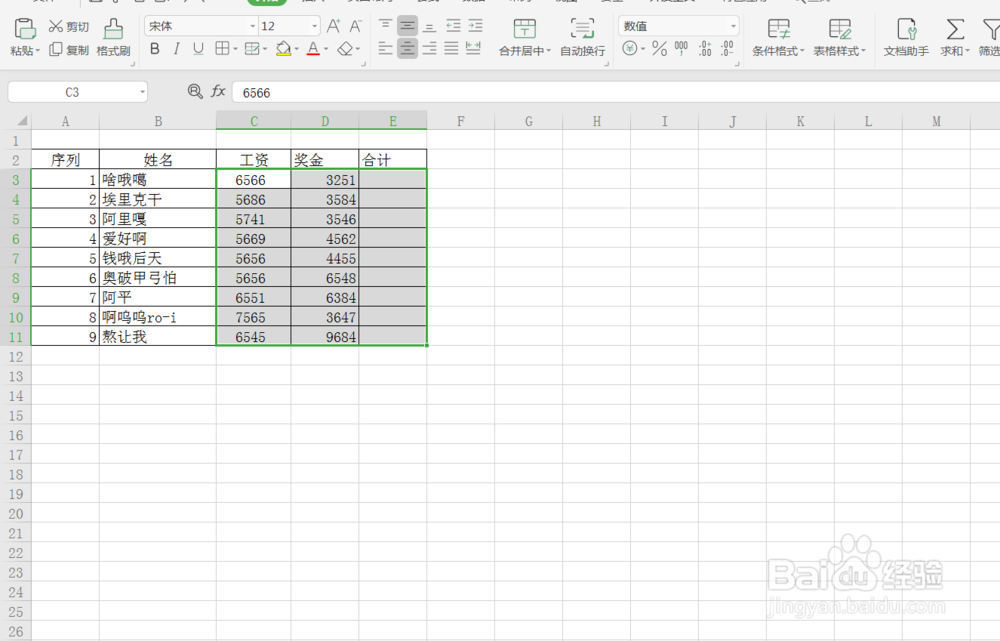This screenshot has height=641, width=1000.
Task: Align text right
Action: point(430,48)
